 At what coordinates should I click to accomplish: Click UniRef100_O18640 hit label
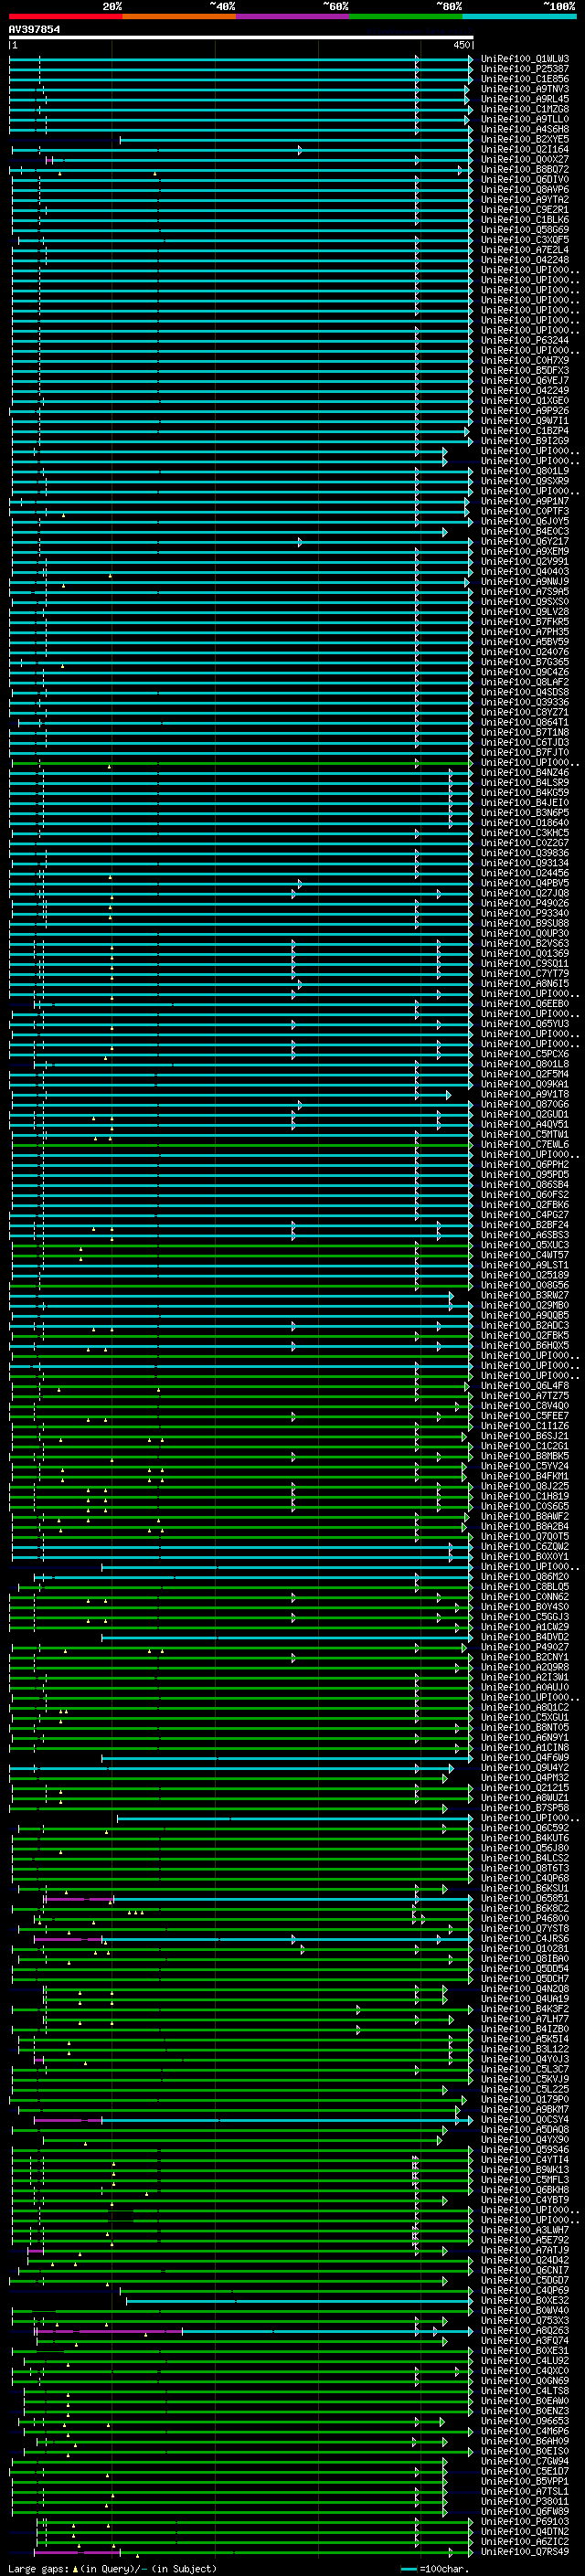(x=525, y=823)
